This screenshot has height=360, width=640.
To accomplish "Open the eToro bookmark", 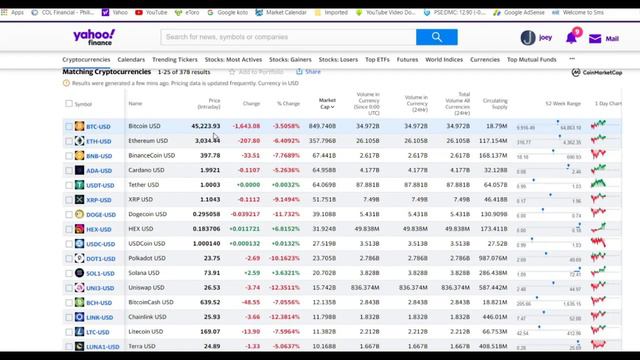I will tap(187, 13).
